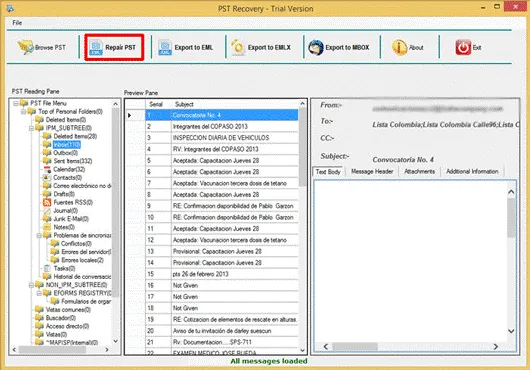Select message 9 RE: Confirmacion disponibilidad
This screenshot has width=530, height=370.
(x=222, y=206)
